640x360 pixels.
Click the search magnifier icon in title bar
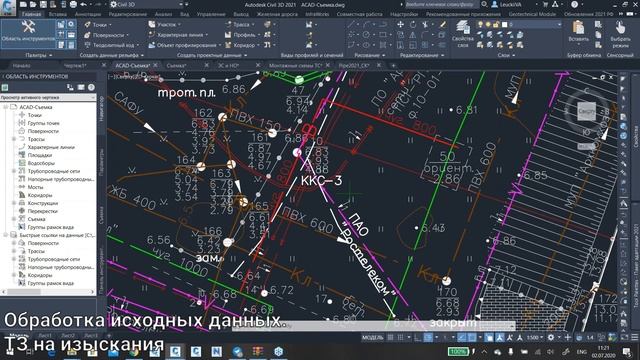pyautogui.click(x=484, y=4)
